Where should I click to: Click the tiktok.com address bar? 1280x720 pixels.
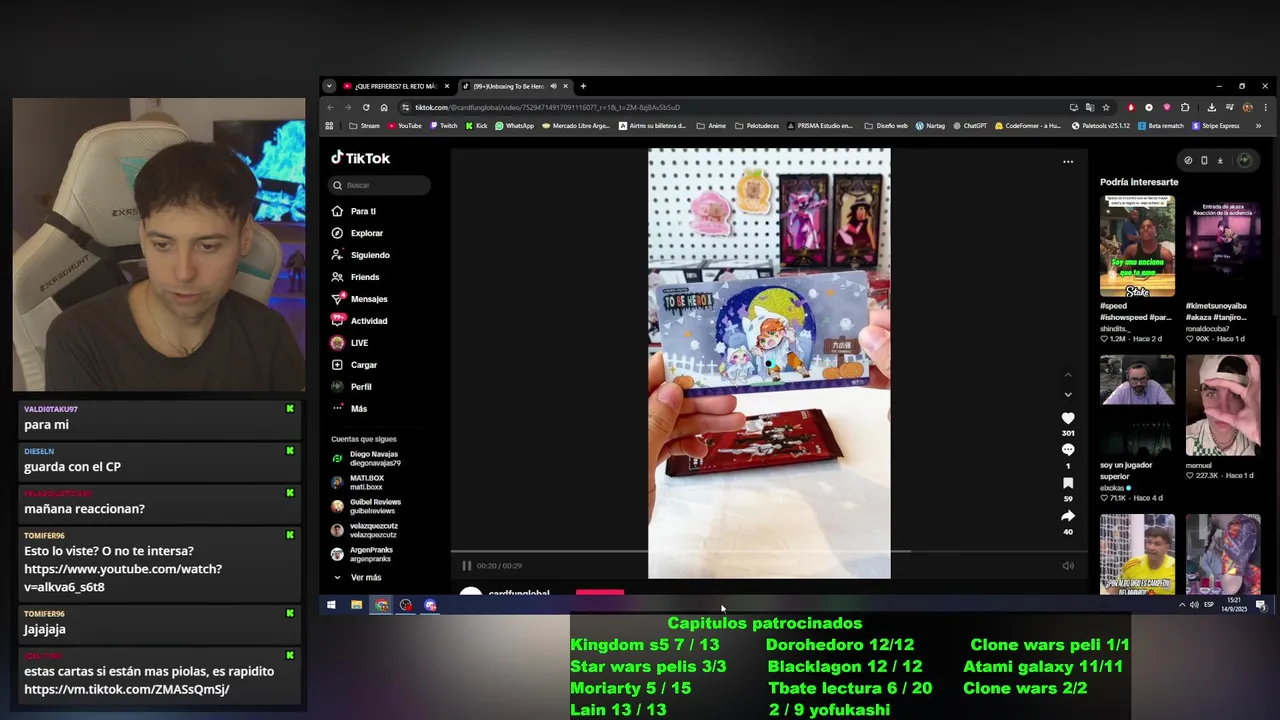(735, 107)
